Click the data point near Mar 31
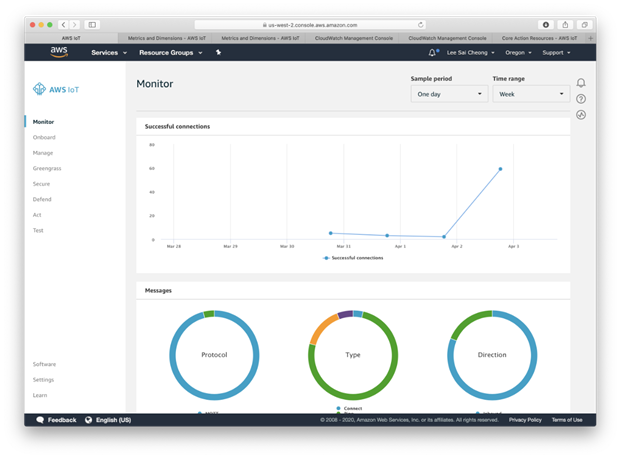The width and height of the screenshot is (620, 458). coord(331,233)
